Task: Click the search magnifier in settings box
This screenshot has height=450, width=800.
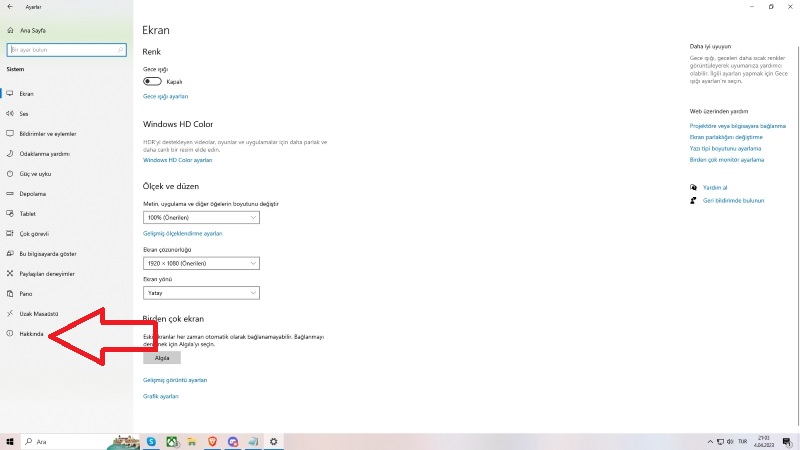Action: point(120,50)
